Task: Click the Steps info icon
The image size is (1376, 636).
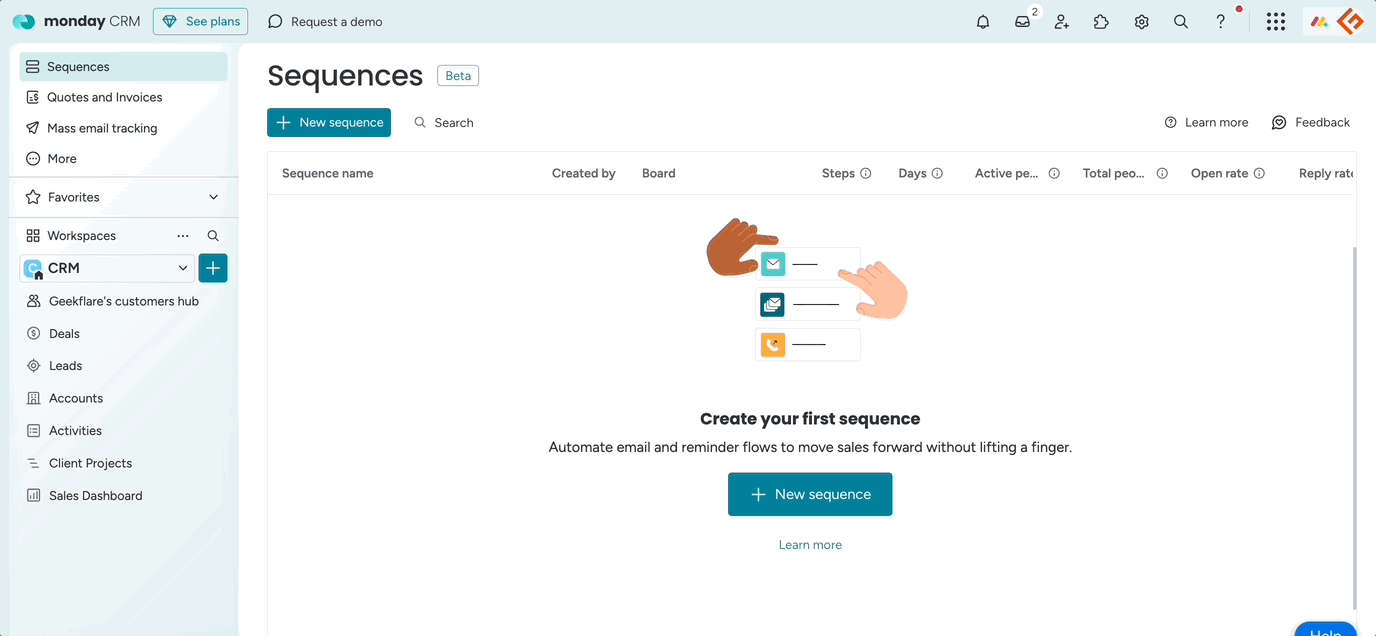Action: pos(866,173)
